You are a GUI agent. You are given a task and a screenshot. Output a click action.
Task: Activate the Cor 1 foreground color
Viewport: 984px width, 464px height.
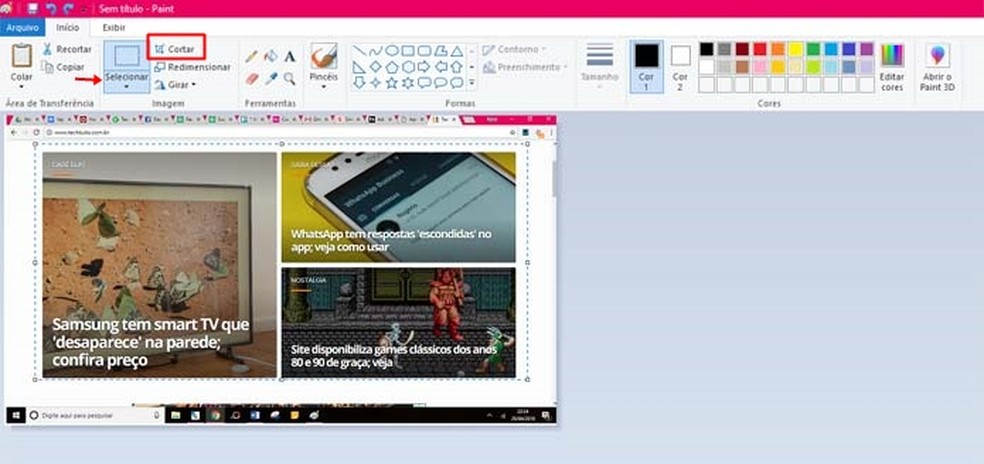646,67
